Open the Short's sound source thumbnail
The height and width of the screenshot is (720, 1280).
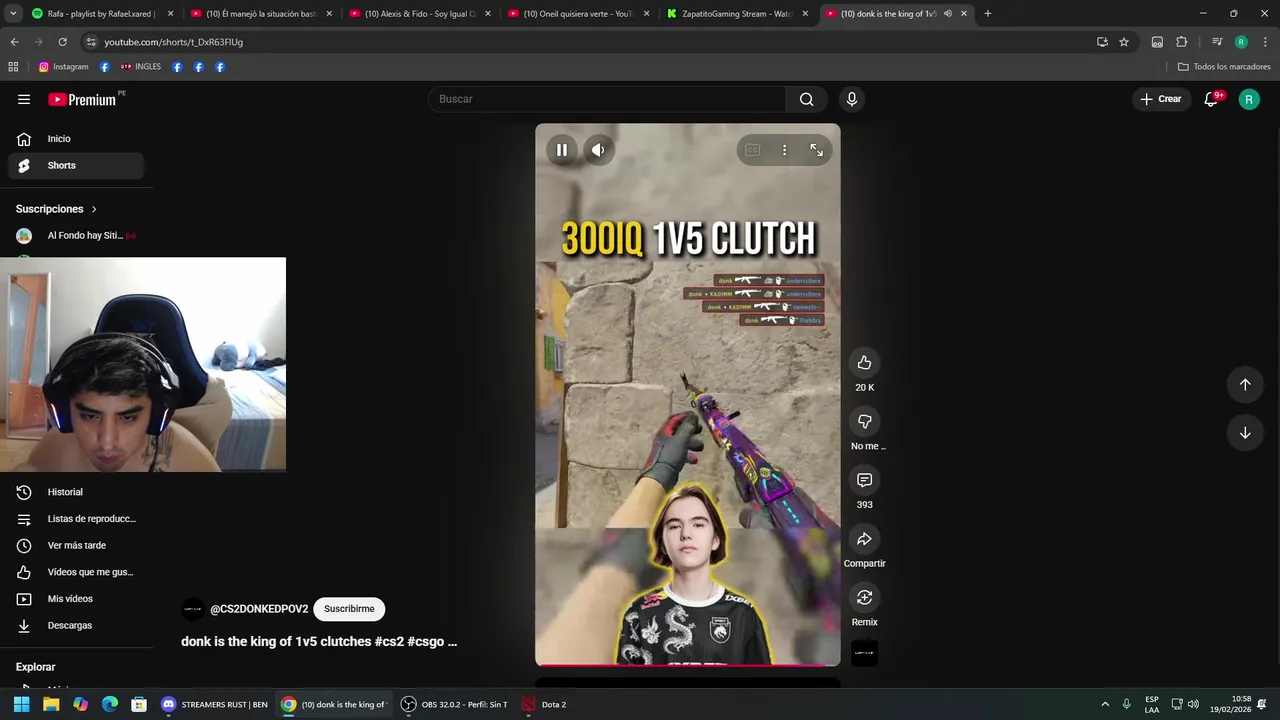click(865, 653)
